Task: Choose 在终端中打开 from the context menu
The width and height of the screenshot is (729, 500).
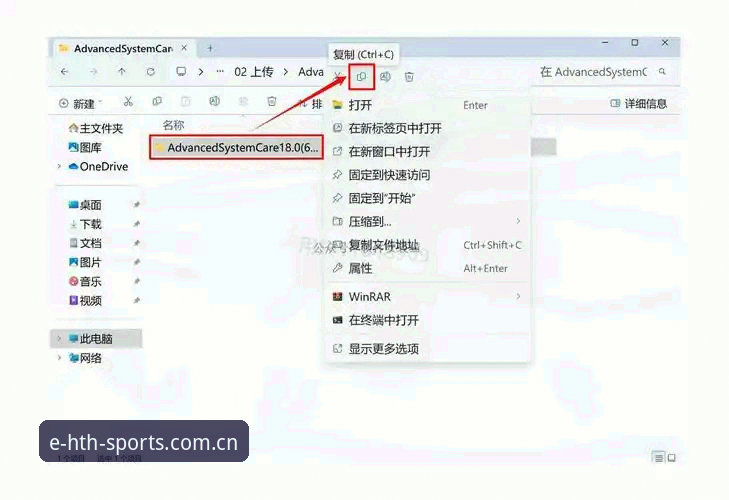Action: pyautogui.click(x=428, y=320)
